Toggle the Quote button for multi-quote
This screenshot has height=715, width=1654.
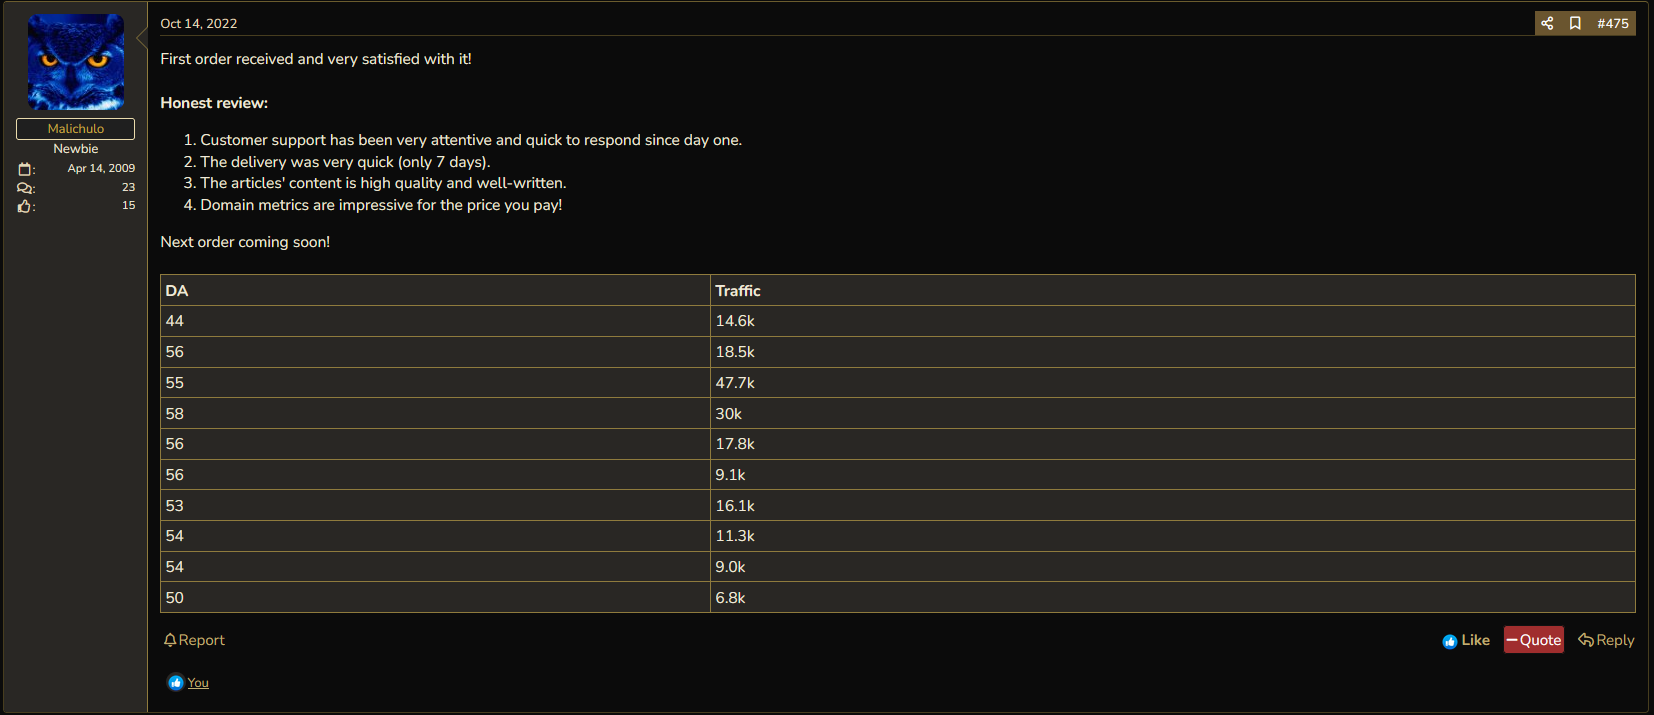tap(1534, 640)
